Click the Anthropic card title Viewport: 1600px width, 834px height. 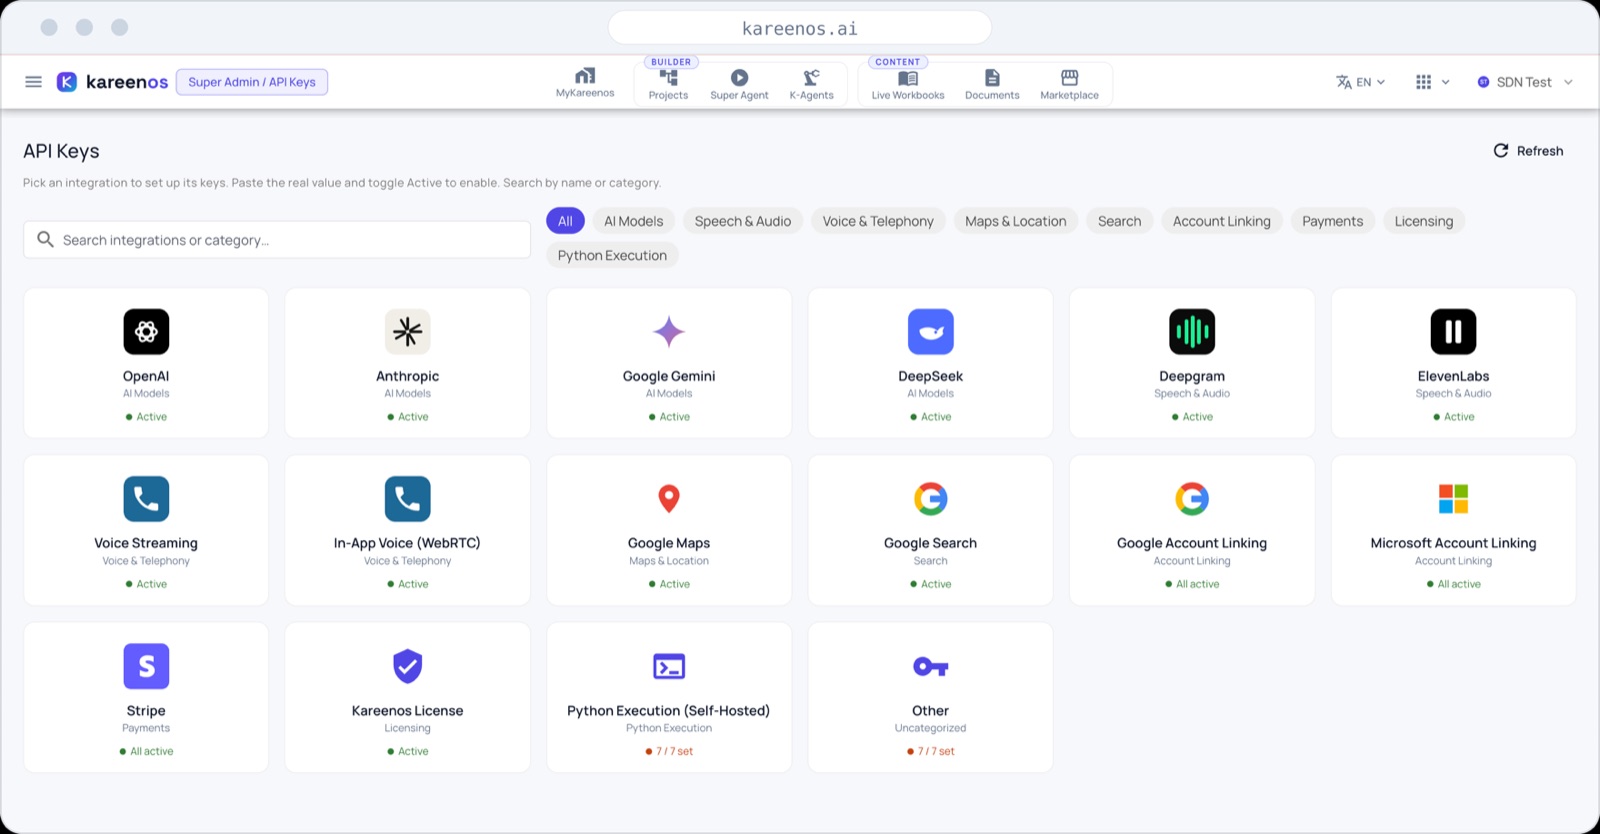click(x=408, y=376)
